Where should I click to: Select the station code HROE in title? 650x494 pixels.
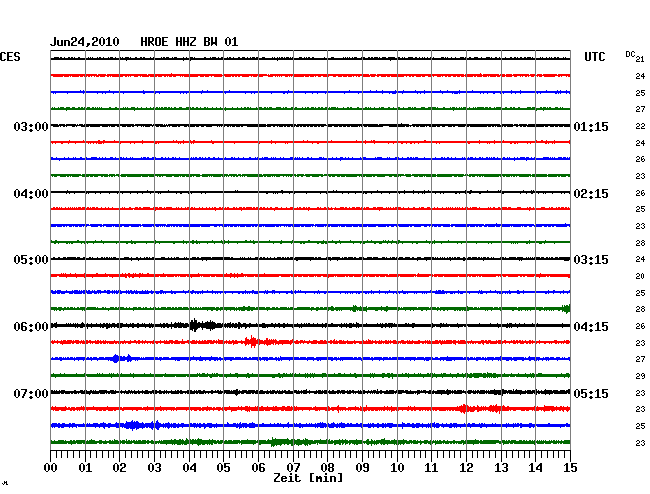pos(154,42)
